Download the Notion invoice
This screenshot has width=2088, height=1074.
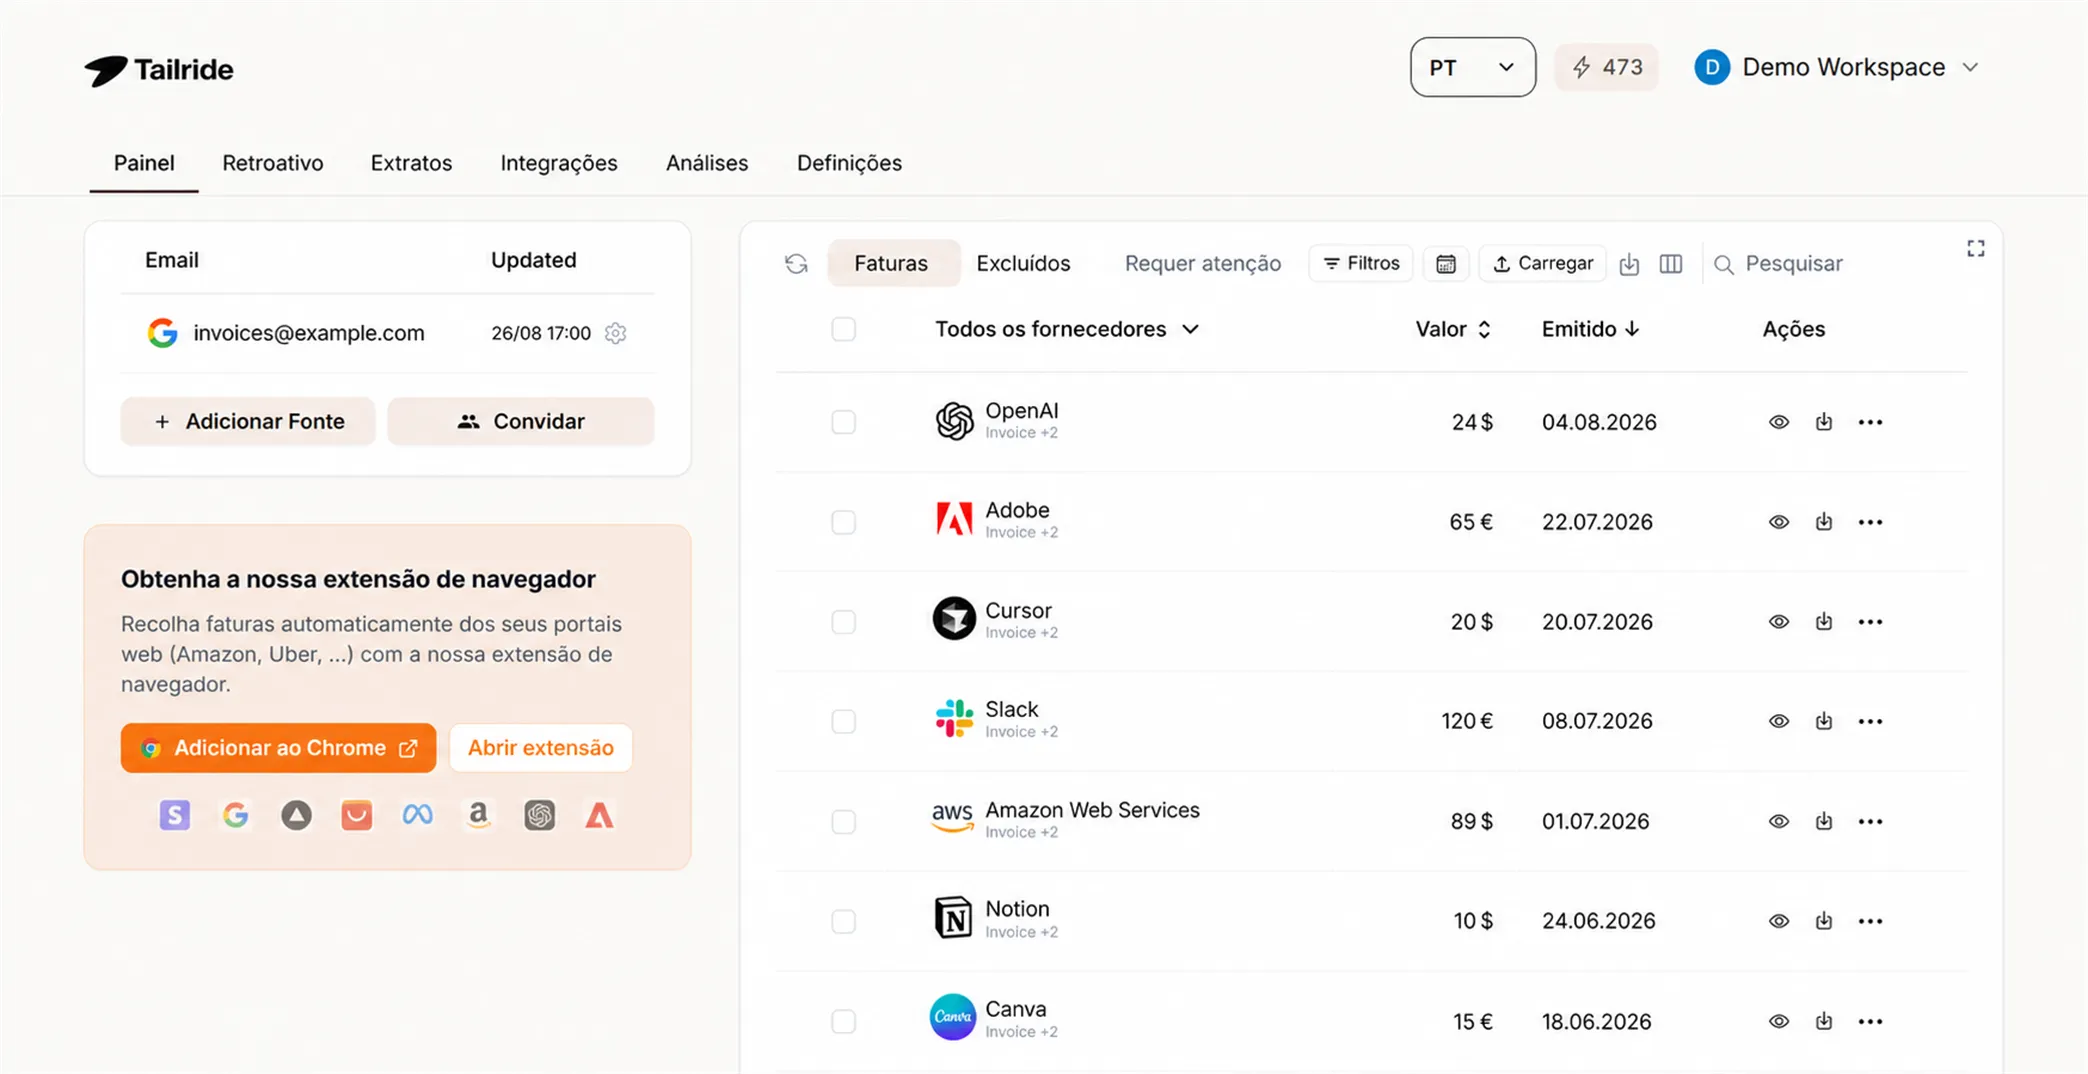pos(1824,921)
